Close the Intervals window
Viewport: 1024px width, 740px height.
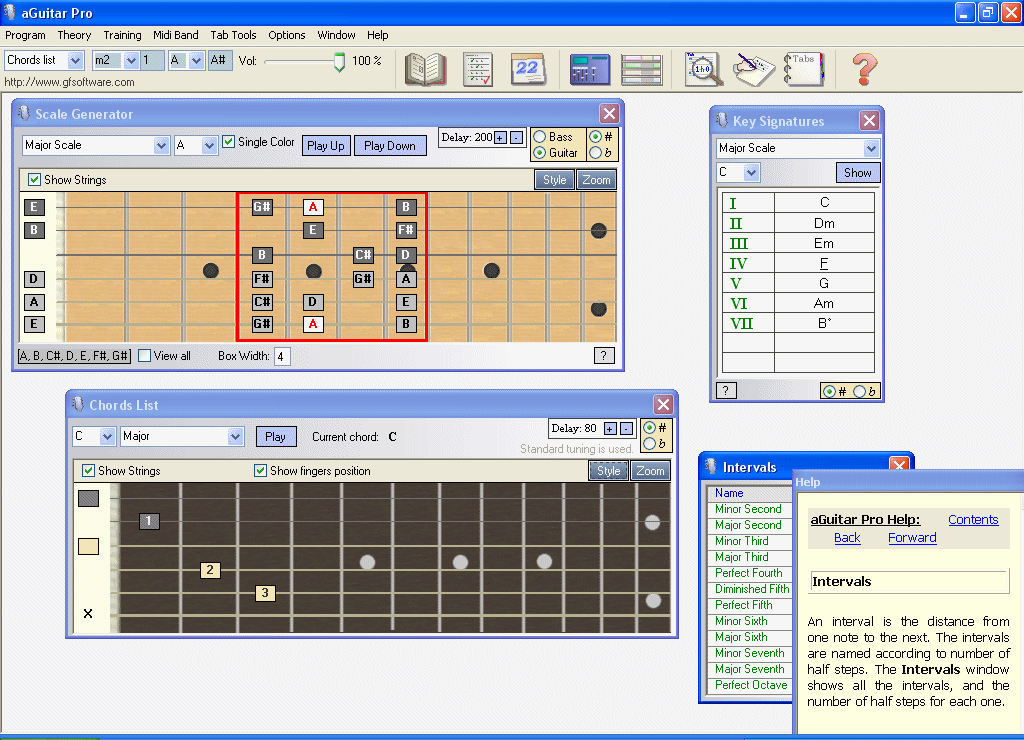click(x=899, y=464)
